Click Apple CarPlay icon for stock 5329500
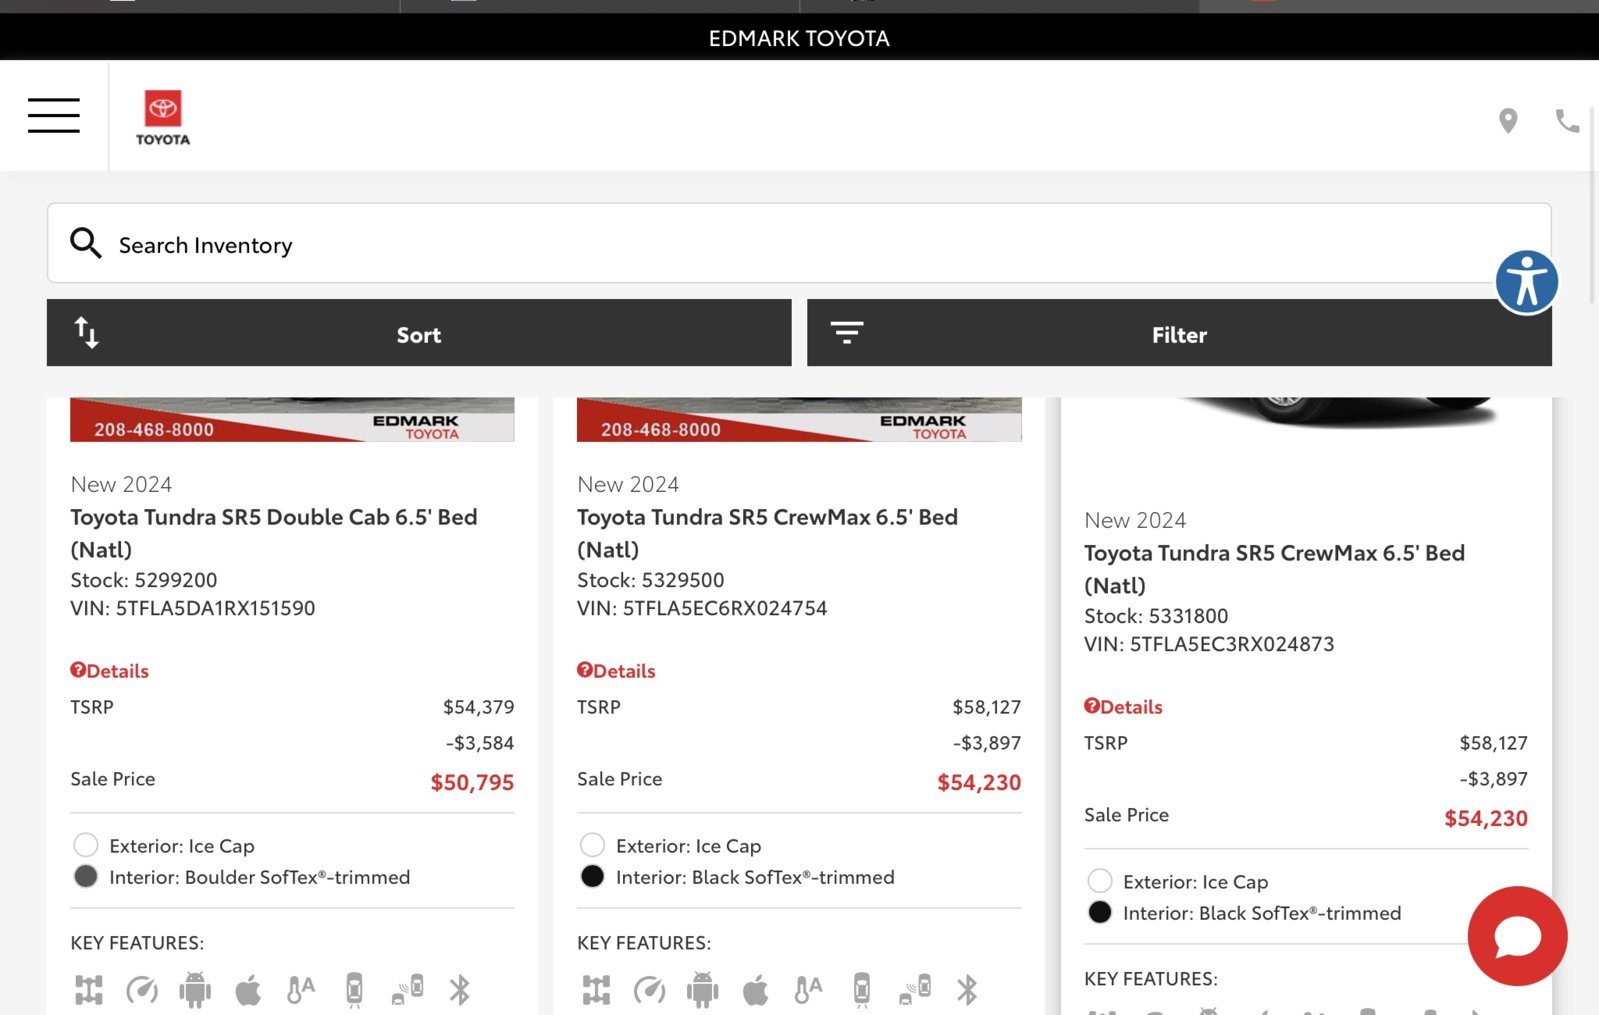Screen dimensions: 1599x1015 [755, 990]
